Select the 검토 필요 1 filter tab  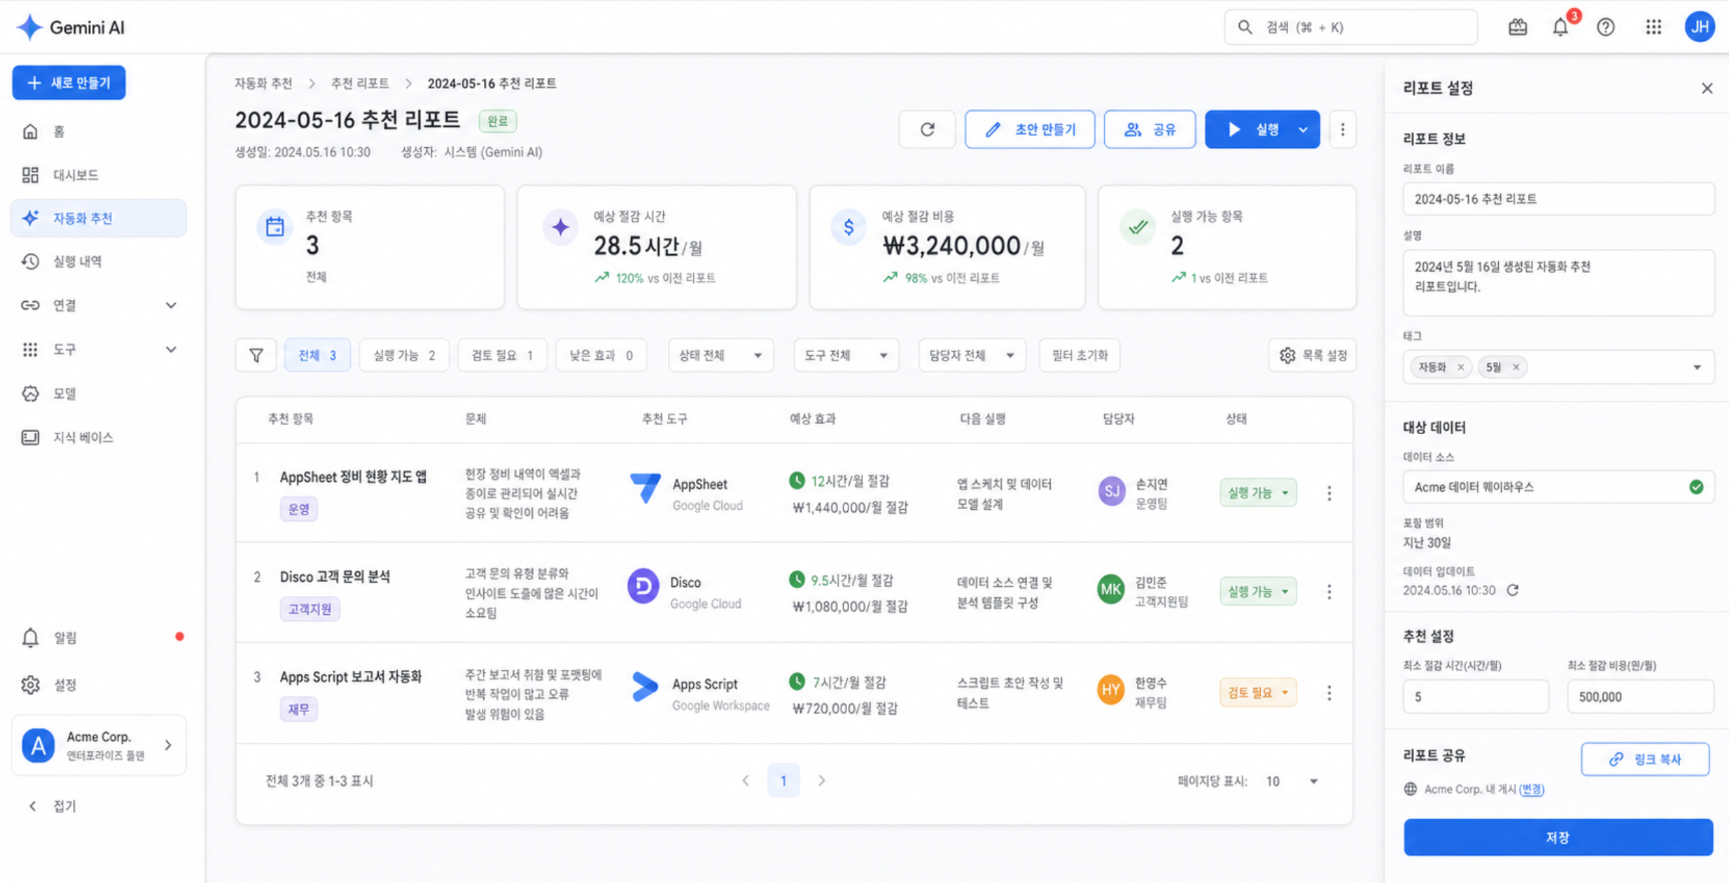click(502, 355)
